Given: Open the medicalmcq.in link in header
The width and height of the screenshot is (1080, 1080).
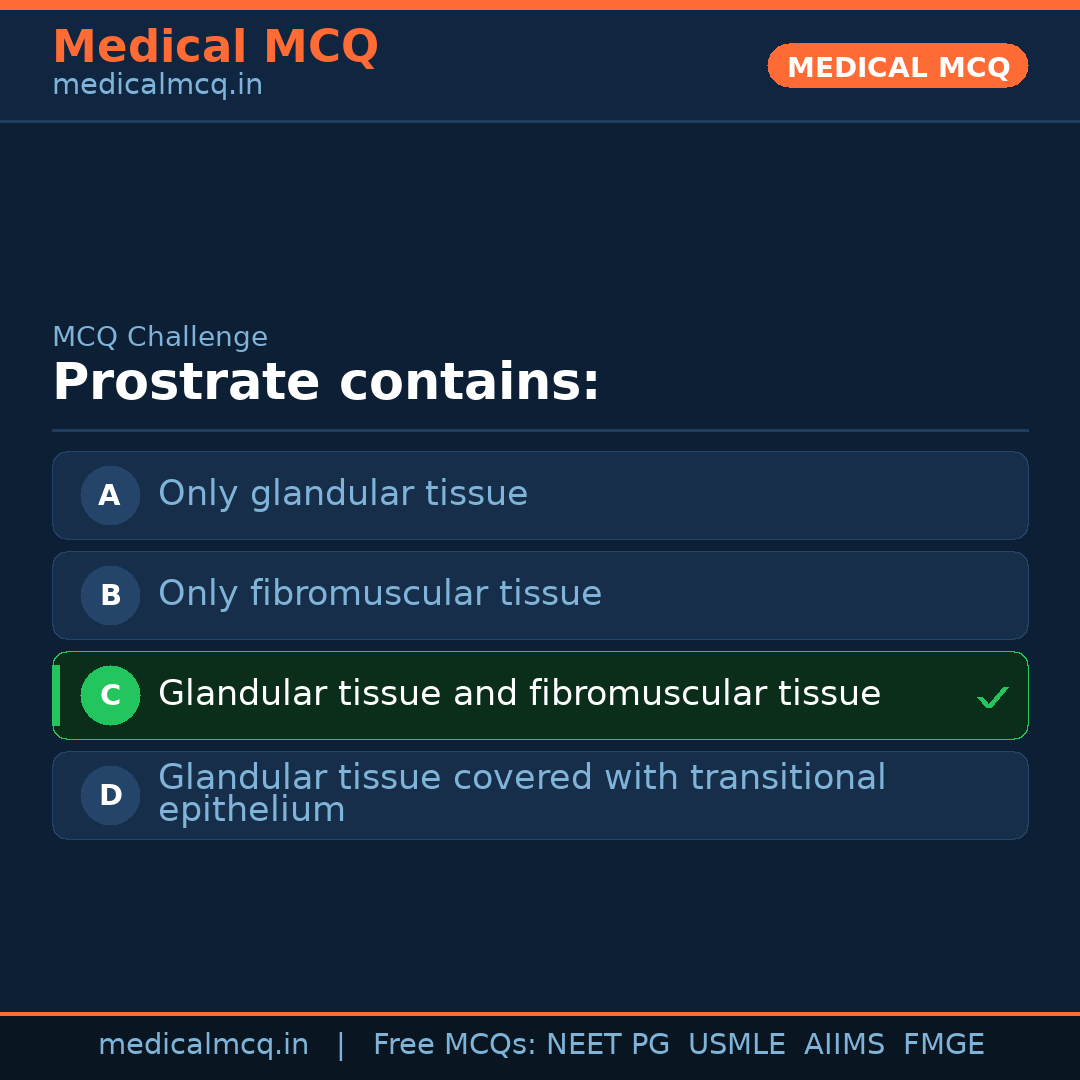Looking at the screenshot, I should pos(157,86).
